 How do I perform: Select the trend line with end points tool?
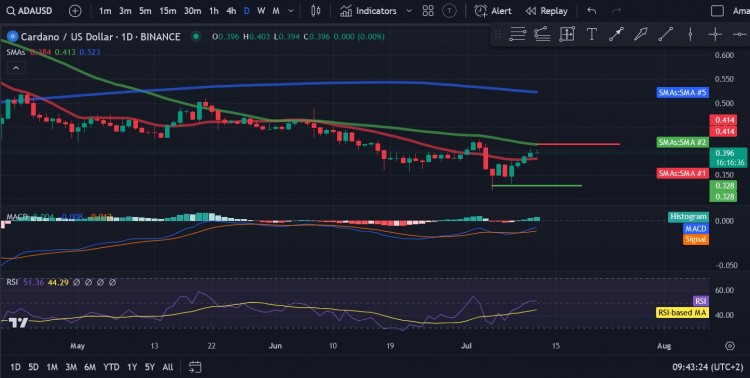(616, 34)
